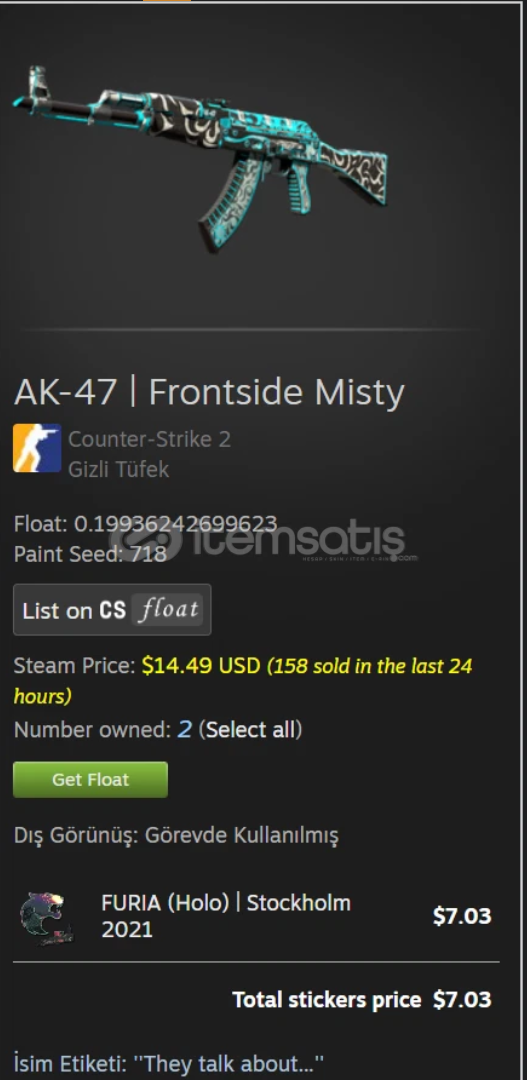The height and width of the screenshot is (1080, 527).
Task: Click the Counter-Strike 2 game icon
Action: tap(37, 448)
